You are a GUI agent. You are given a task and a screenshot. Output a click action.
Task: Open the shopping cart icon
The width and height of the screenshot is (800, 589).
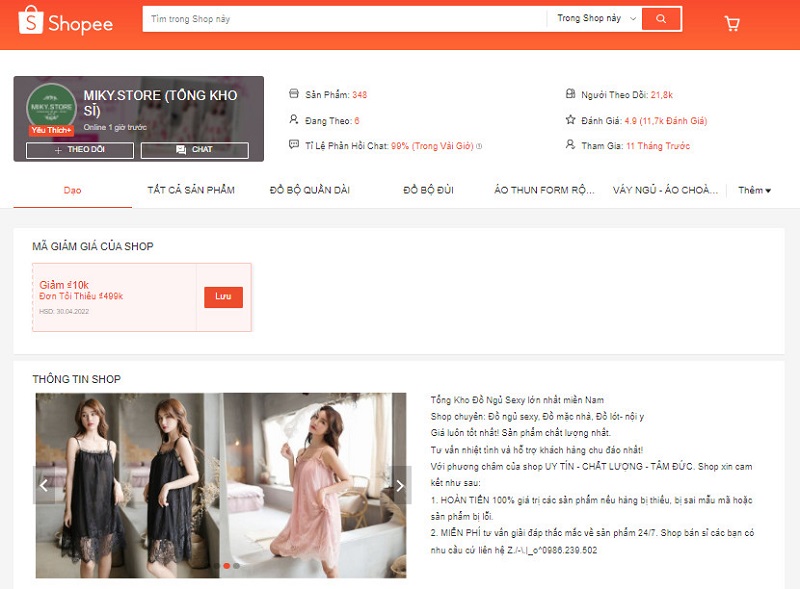732,23
